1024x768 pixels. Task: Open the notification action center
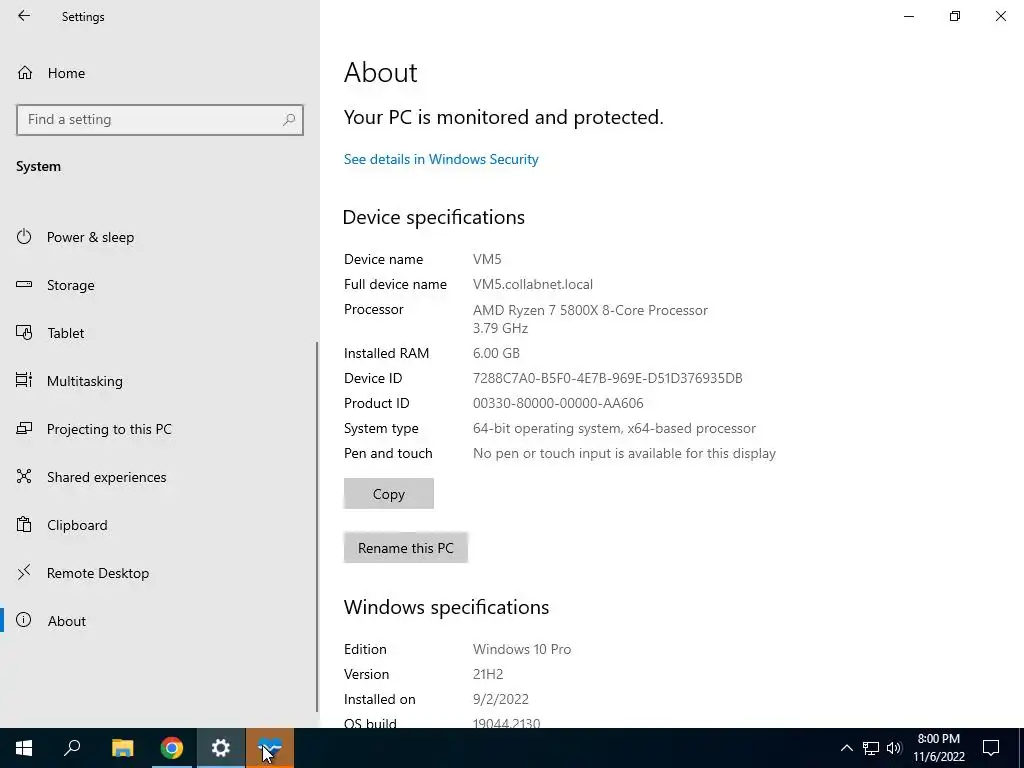(x=991, y=748)
